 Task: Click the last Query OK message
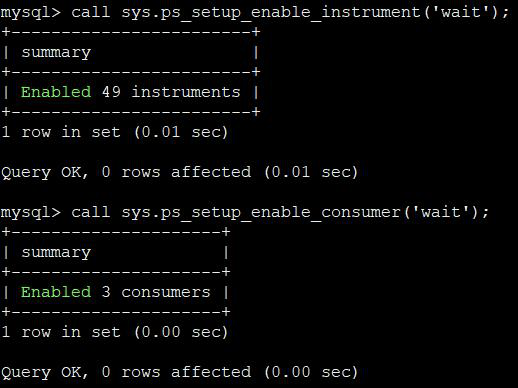click(x=179, y=372)
